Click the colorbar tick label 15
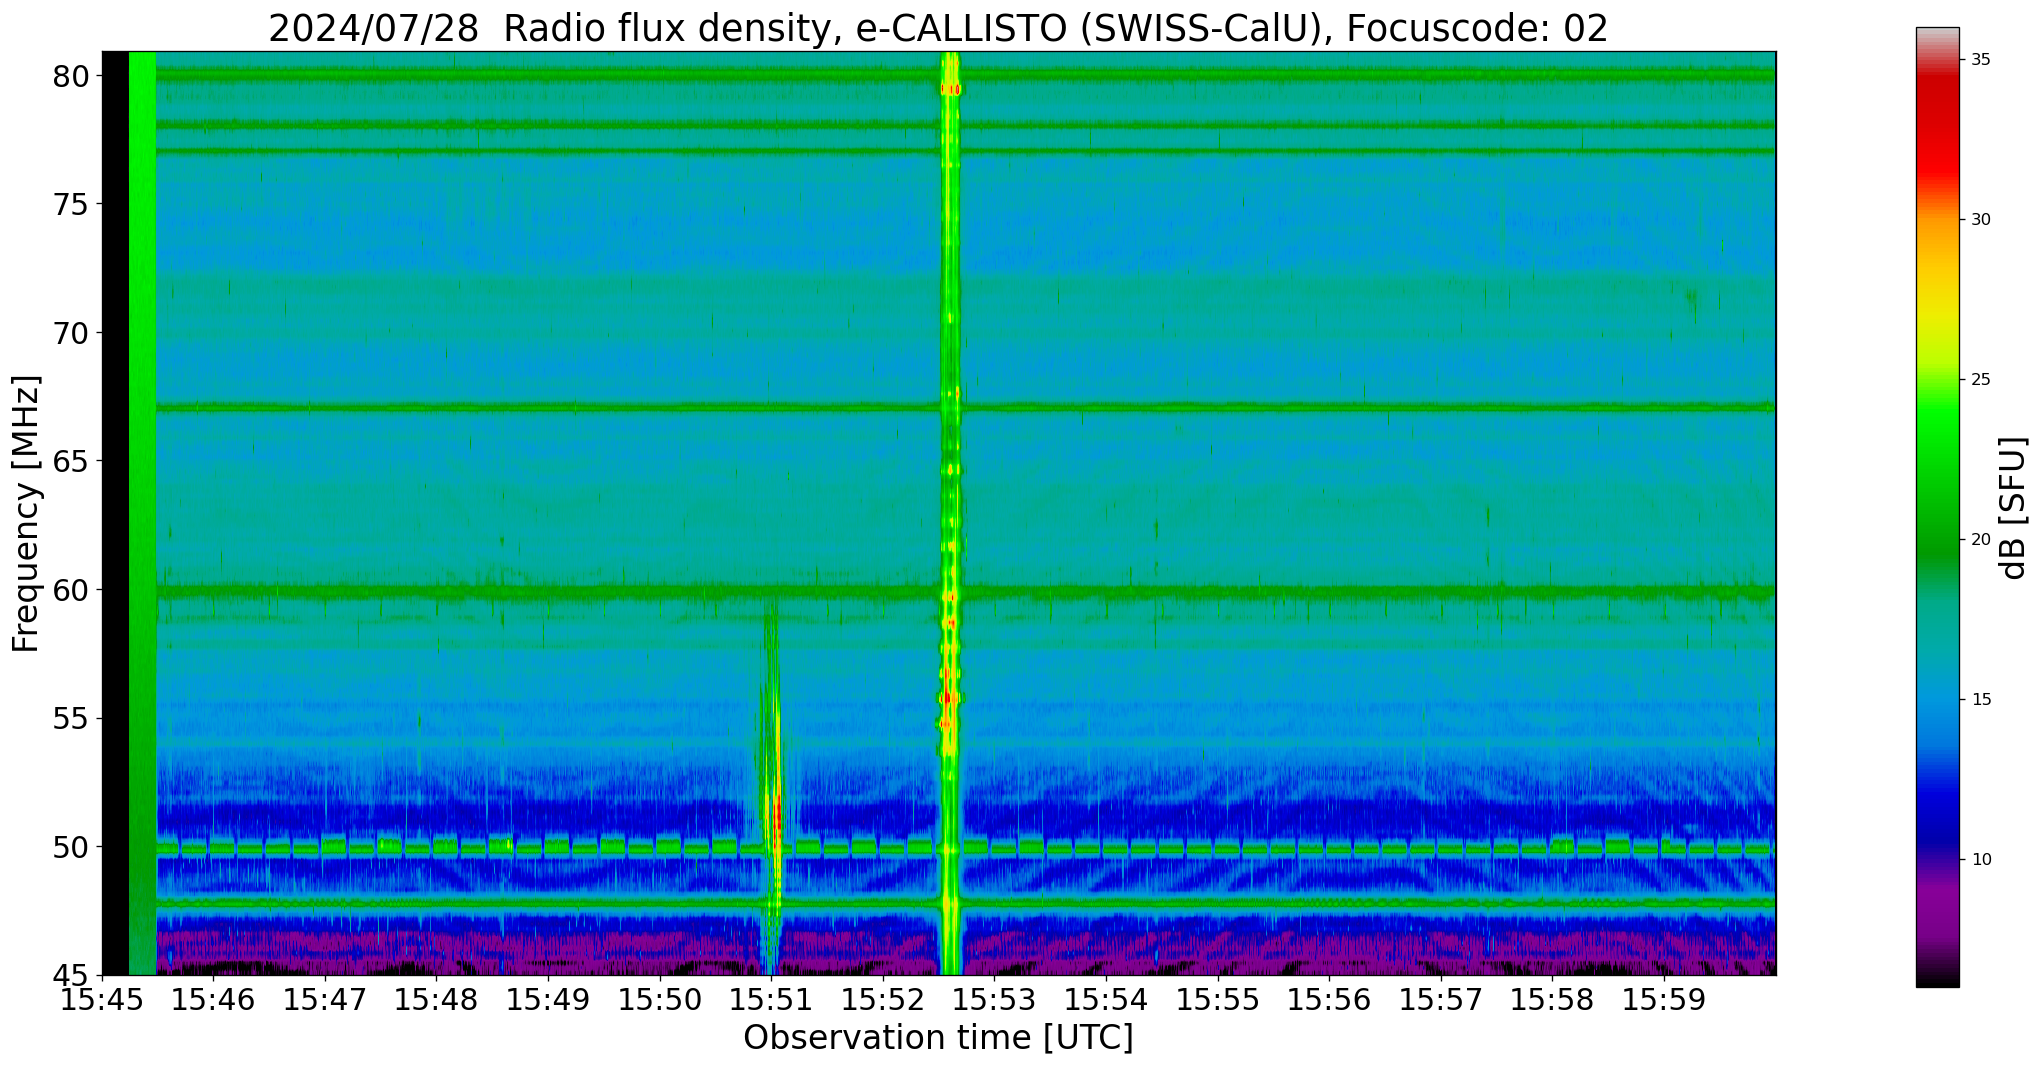 1980,700
